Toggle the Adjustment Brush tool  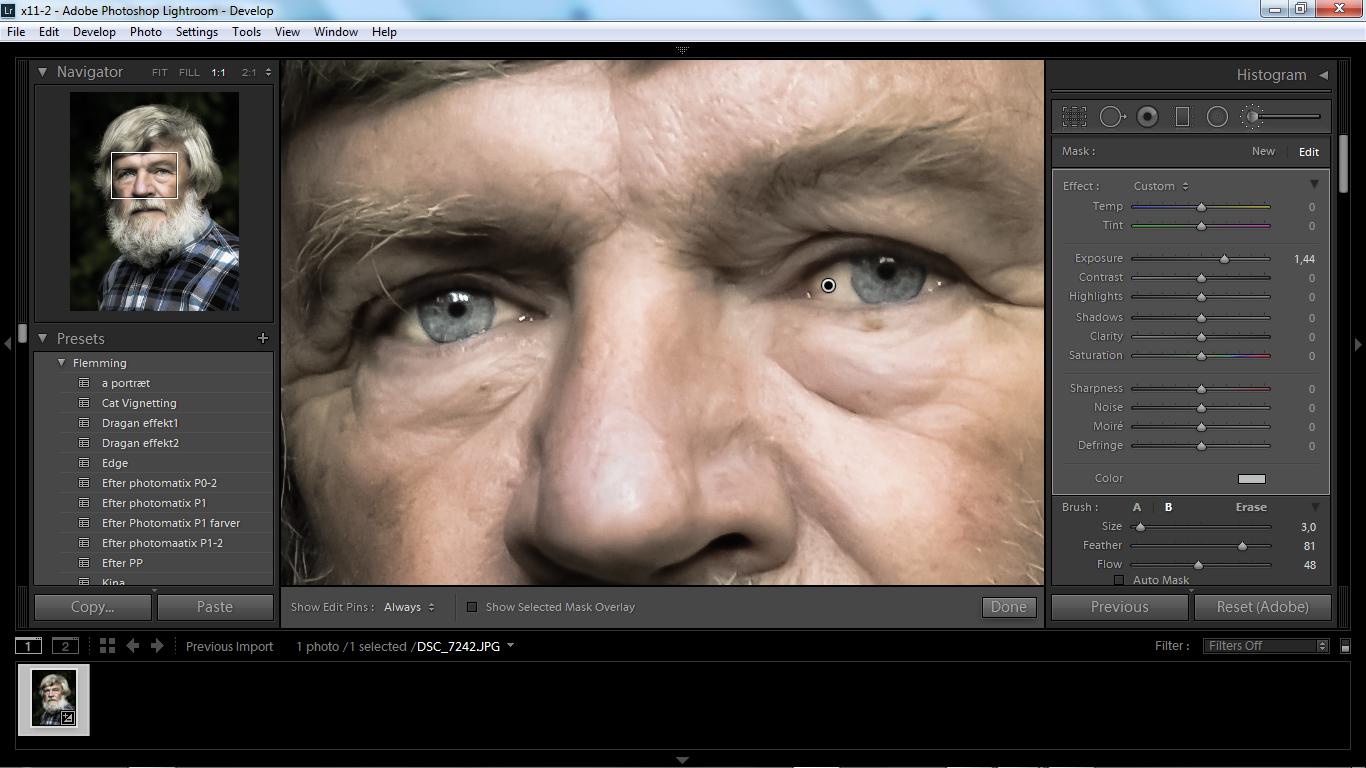1253,117
